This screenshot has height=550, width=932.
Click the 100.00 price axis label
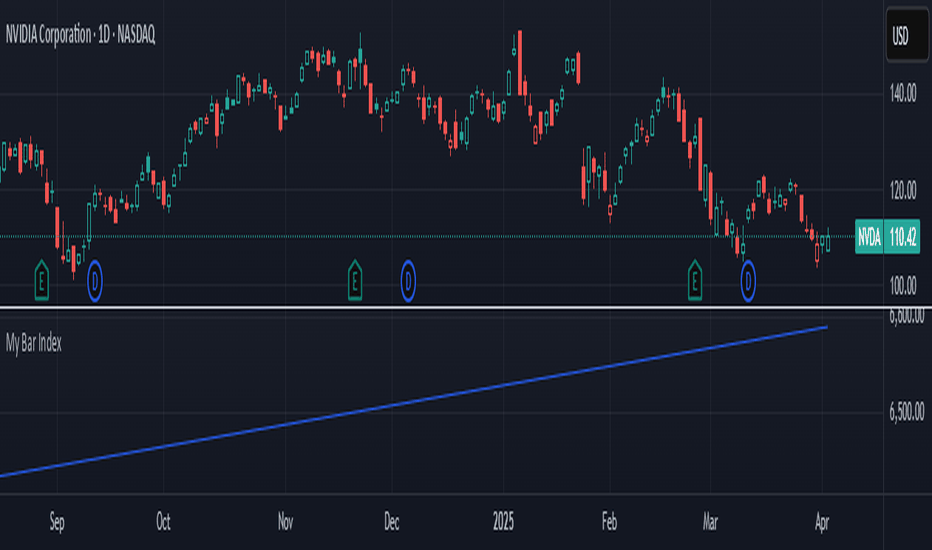click(903, 286)
